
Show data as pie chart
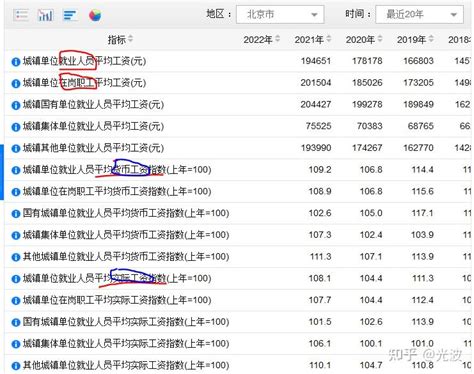coord(95,15)
